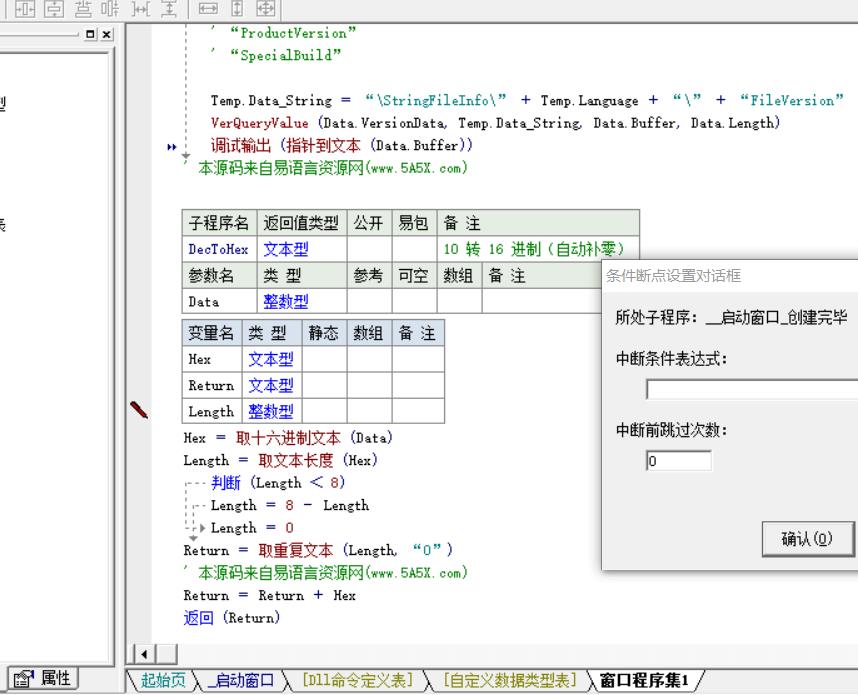Viewport: 858px width, 695px height.
Task: Open the [自定义数据类型表] tab
Action: 509,680
